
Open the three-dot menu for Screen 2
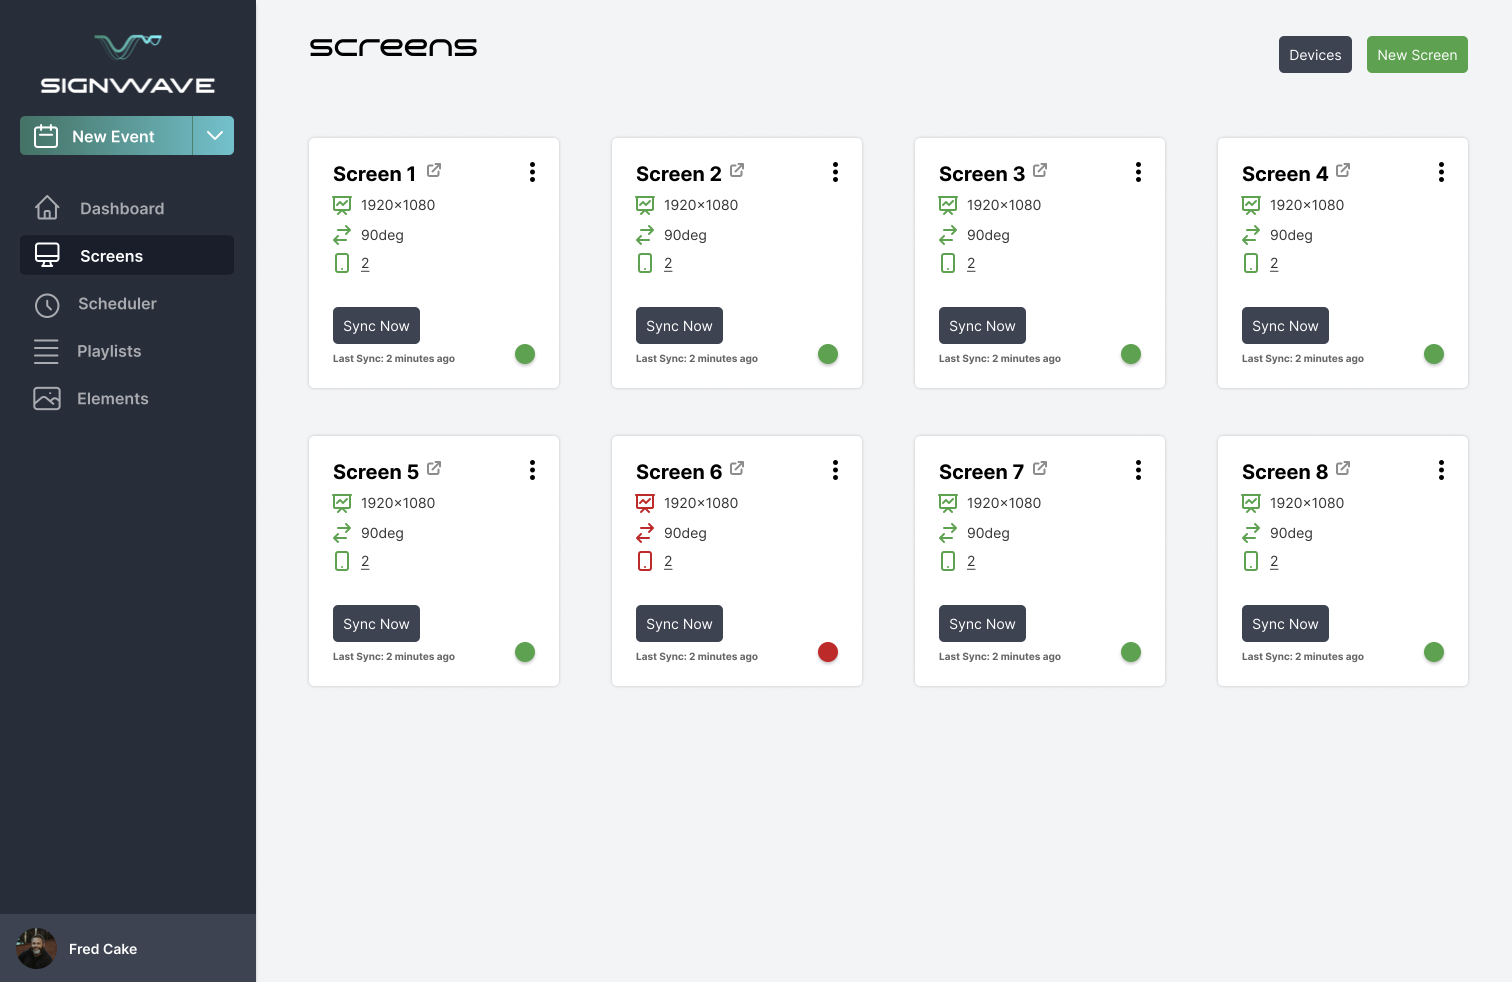pos(835,172)
